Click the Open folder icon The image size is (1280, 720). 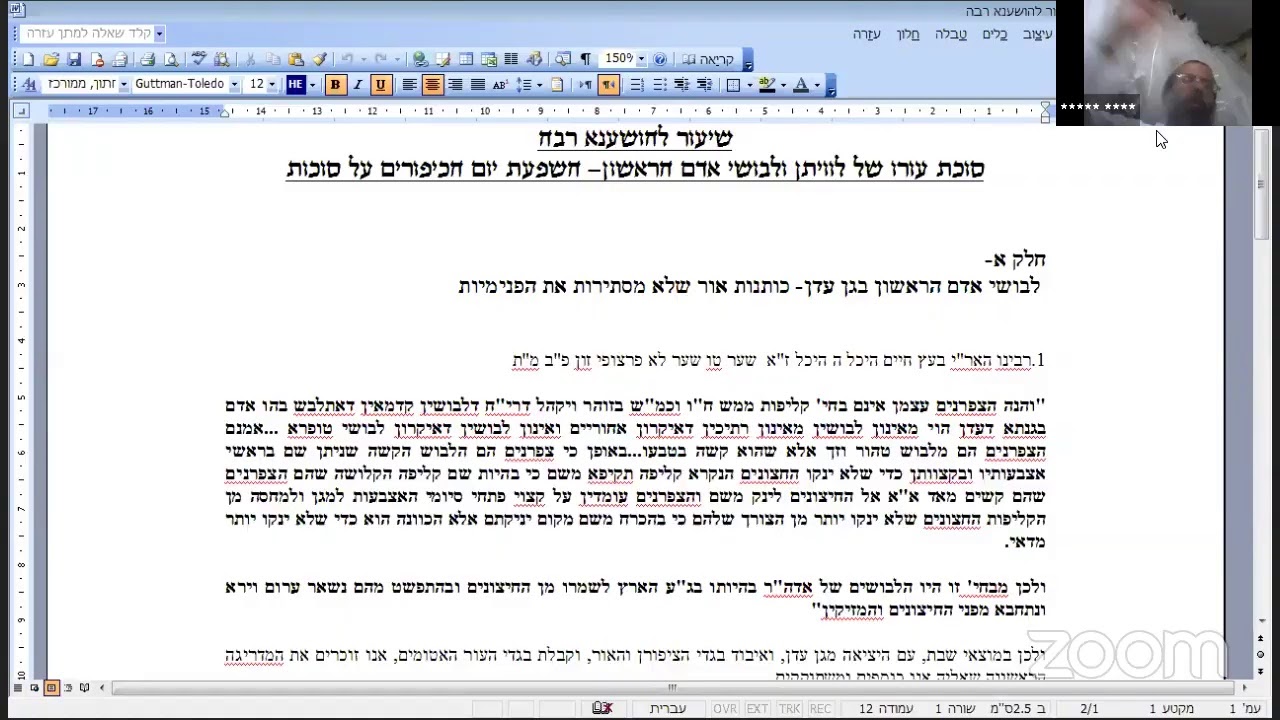[x=50, y=60]
